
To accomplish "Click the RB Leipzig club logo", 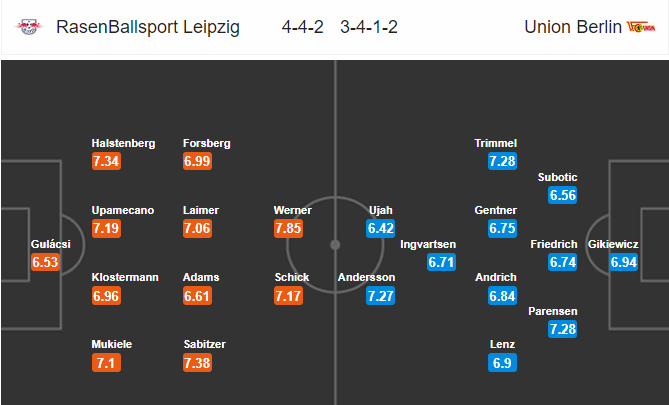I will (x=29, y=27).
